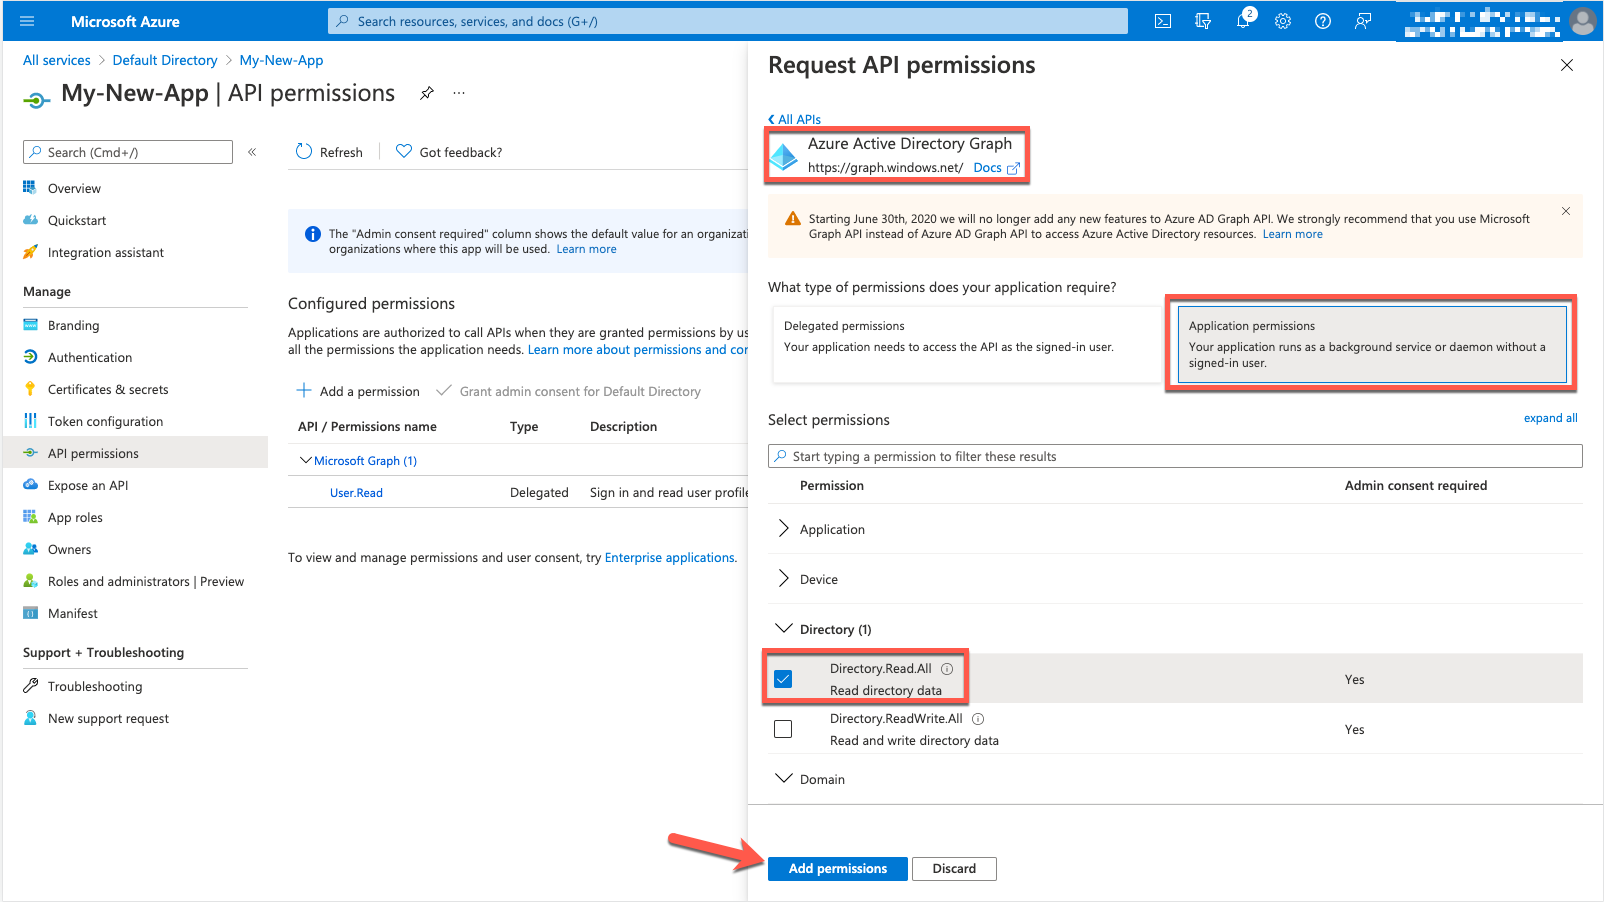Open Owners menu item
Screen dimensions: 1604x902
click(69, 549)
